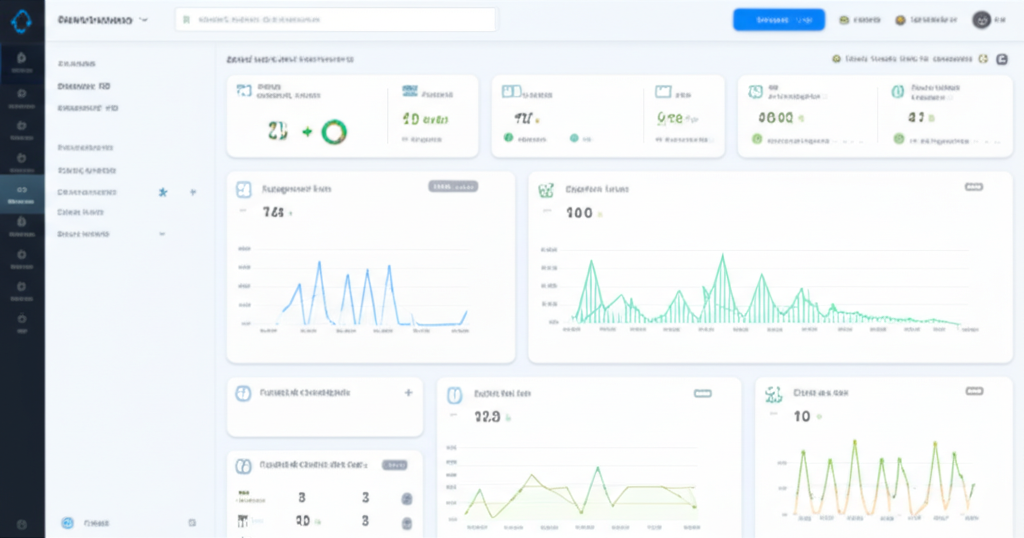Click the green donut ring in first stat card

point(333,131)
